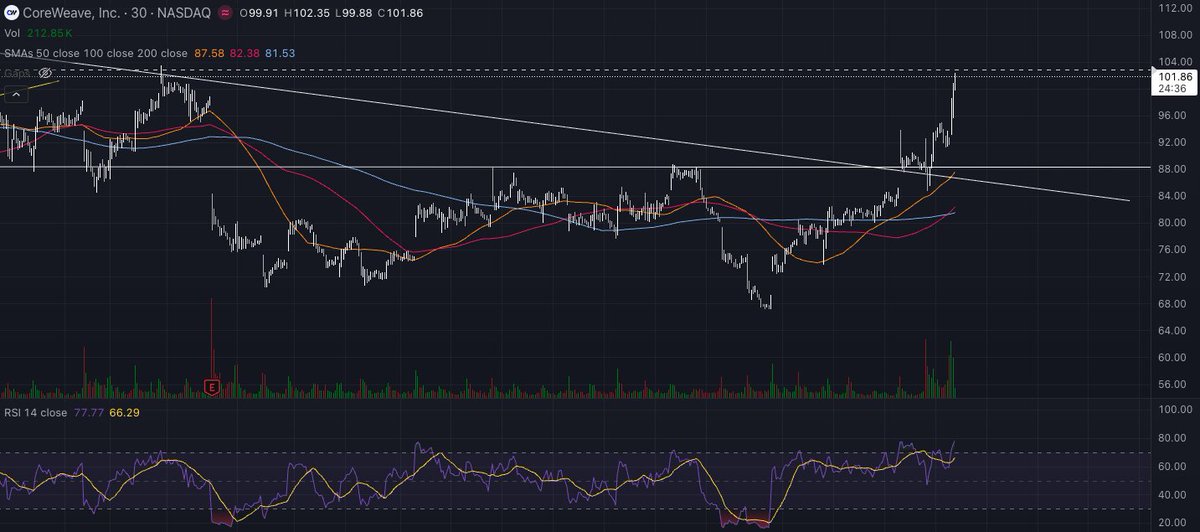Collapse the indicator legend with the chevron
1200x532 pixels.
(15, 95)
